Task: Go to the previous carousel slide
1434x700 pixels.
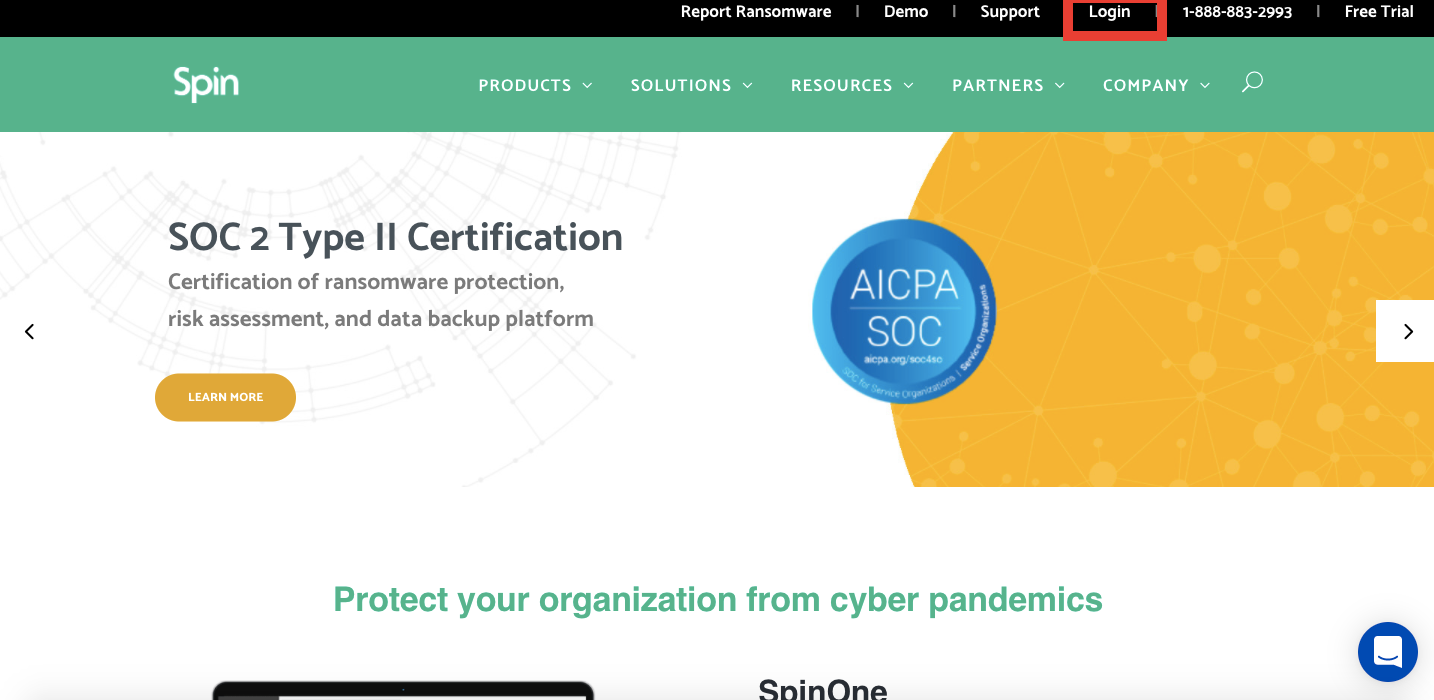Action: (30, 331)
